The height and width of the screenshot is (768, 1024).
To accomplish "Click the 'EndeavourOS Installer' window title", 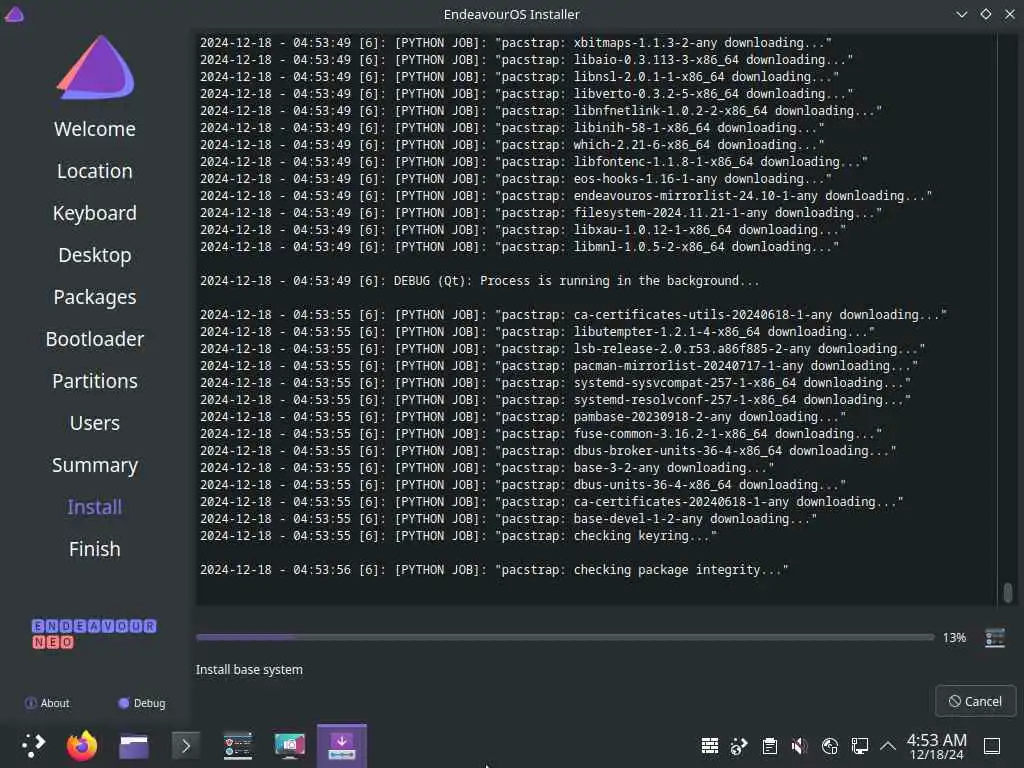I will (x=511, y=14).
